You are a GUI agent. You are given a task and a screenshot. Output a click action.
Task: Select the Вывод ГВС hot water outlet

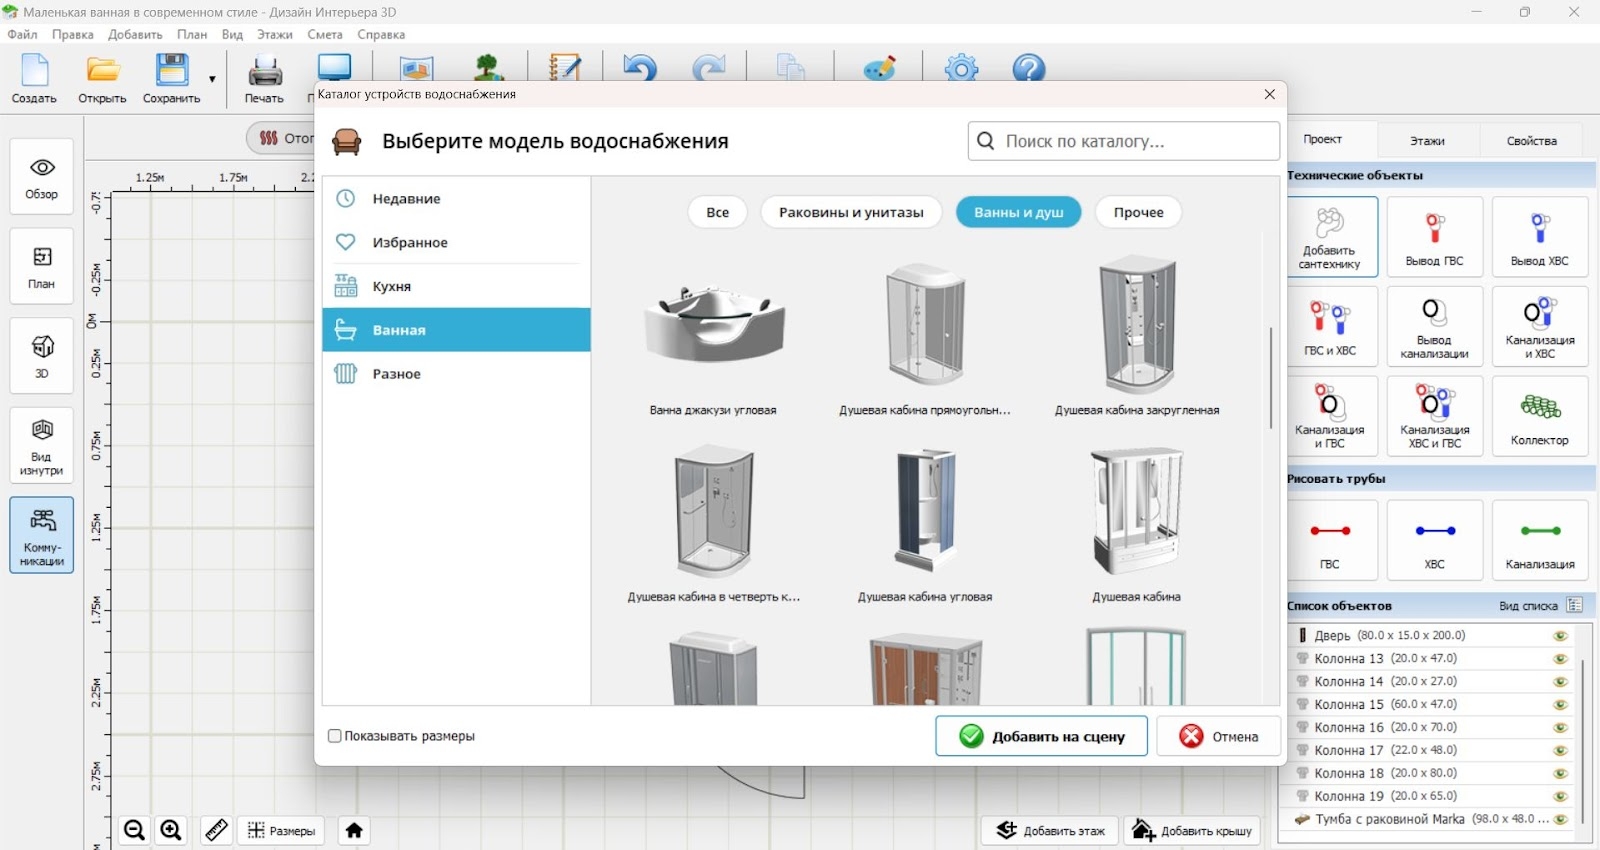click(1434, 237)
